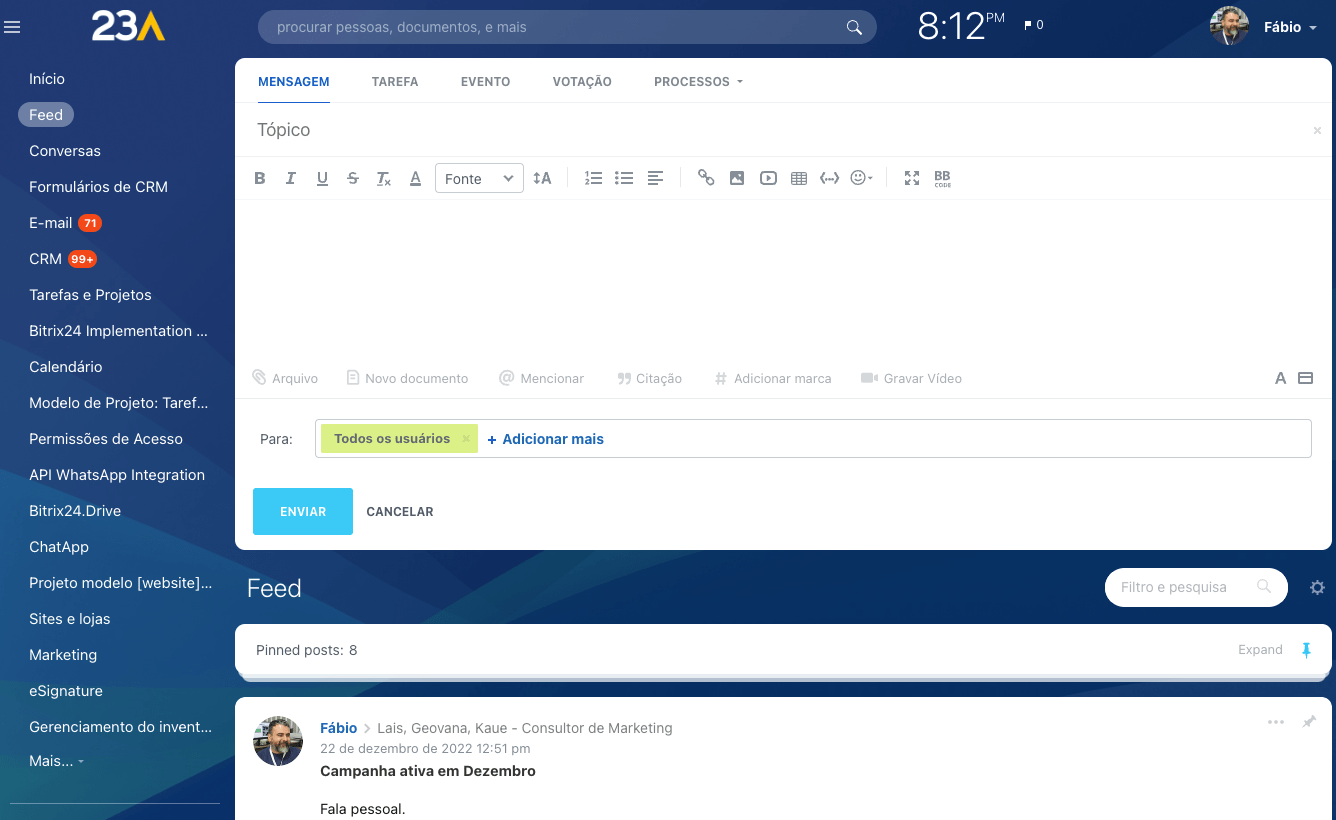Switch to the TAREFA tab

(x=394, y=81)
